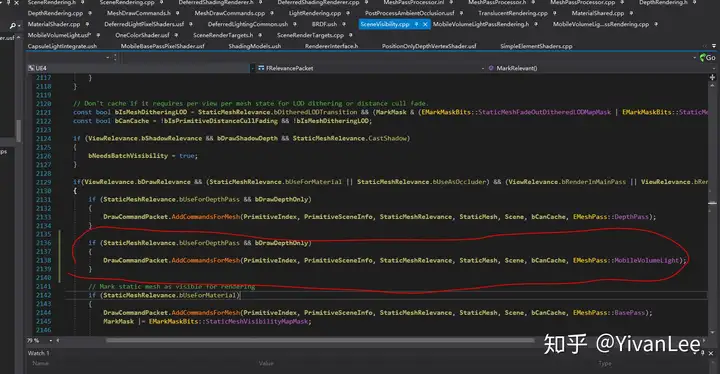The height and width of the screenshot is (374, 720).
Task: Click bNeedsBatchVisibility on line 2126
Action: pyautogui.click(x=128, y=156)
